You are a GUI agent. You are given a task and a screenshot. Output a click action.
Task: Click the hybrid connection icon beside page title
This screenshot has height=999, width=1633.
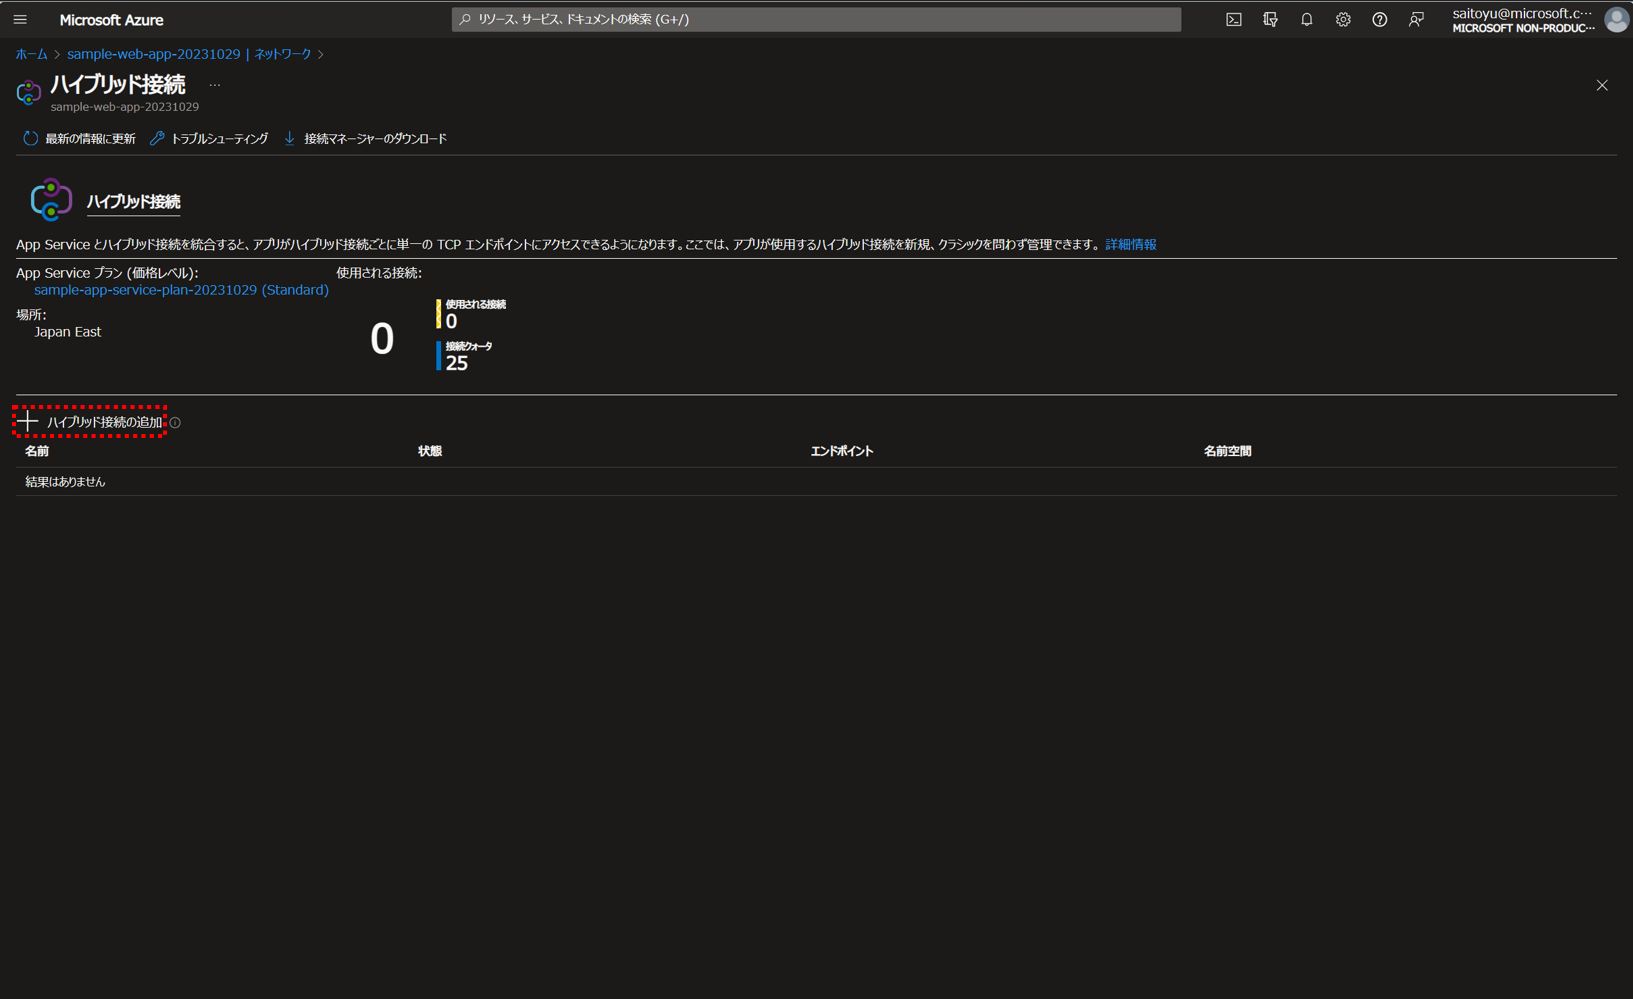coord(29,92)
